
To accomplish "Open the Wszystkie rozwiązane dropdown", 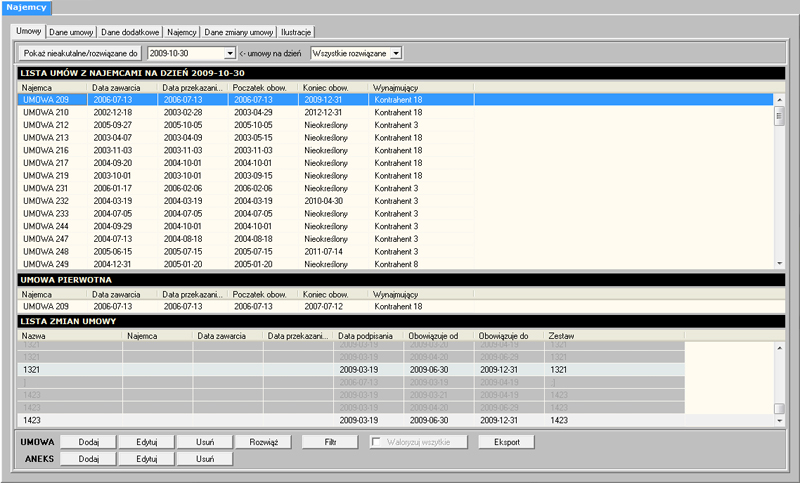I will pyautogui.click(x=396, y=53).
